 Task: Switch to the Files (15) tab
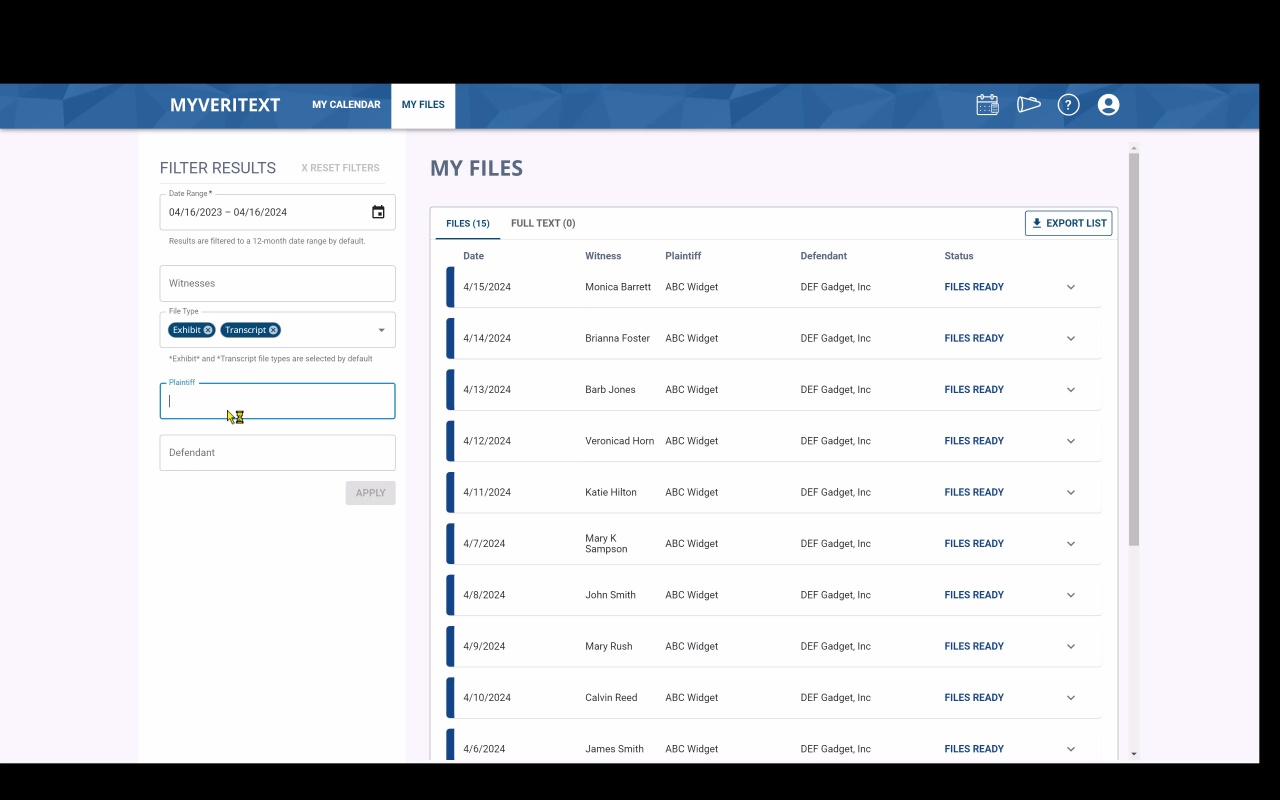pos(468,223)
